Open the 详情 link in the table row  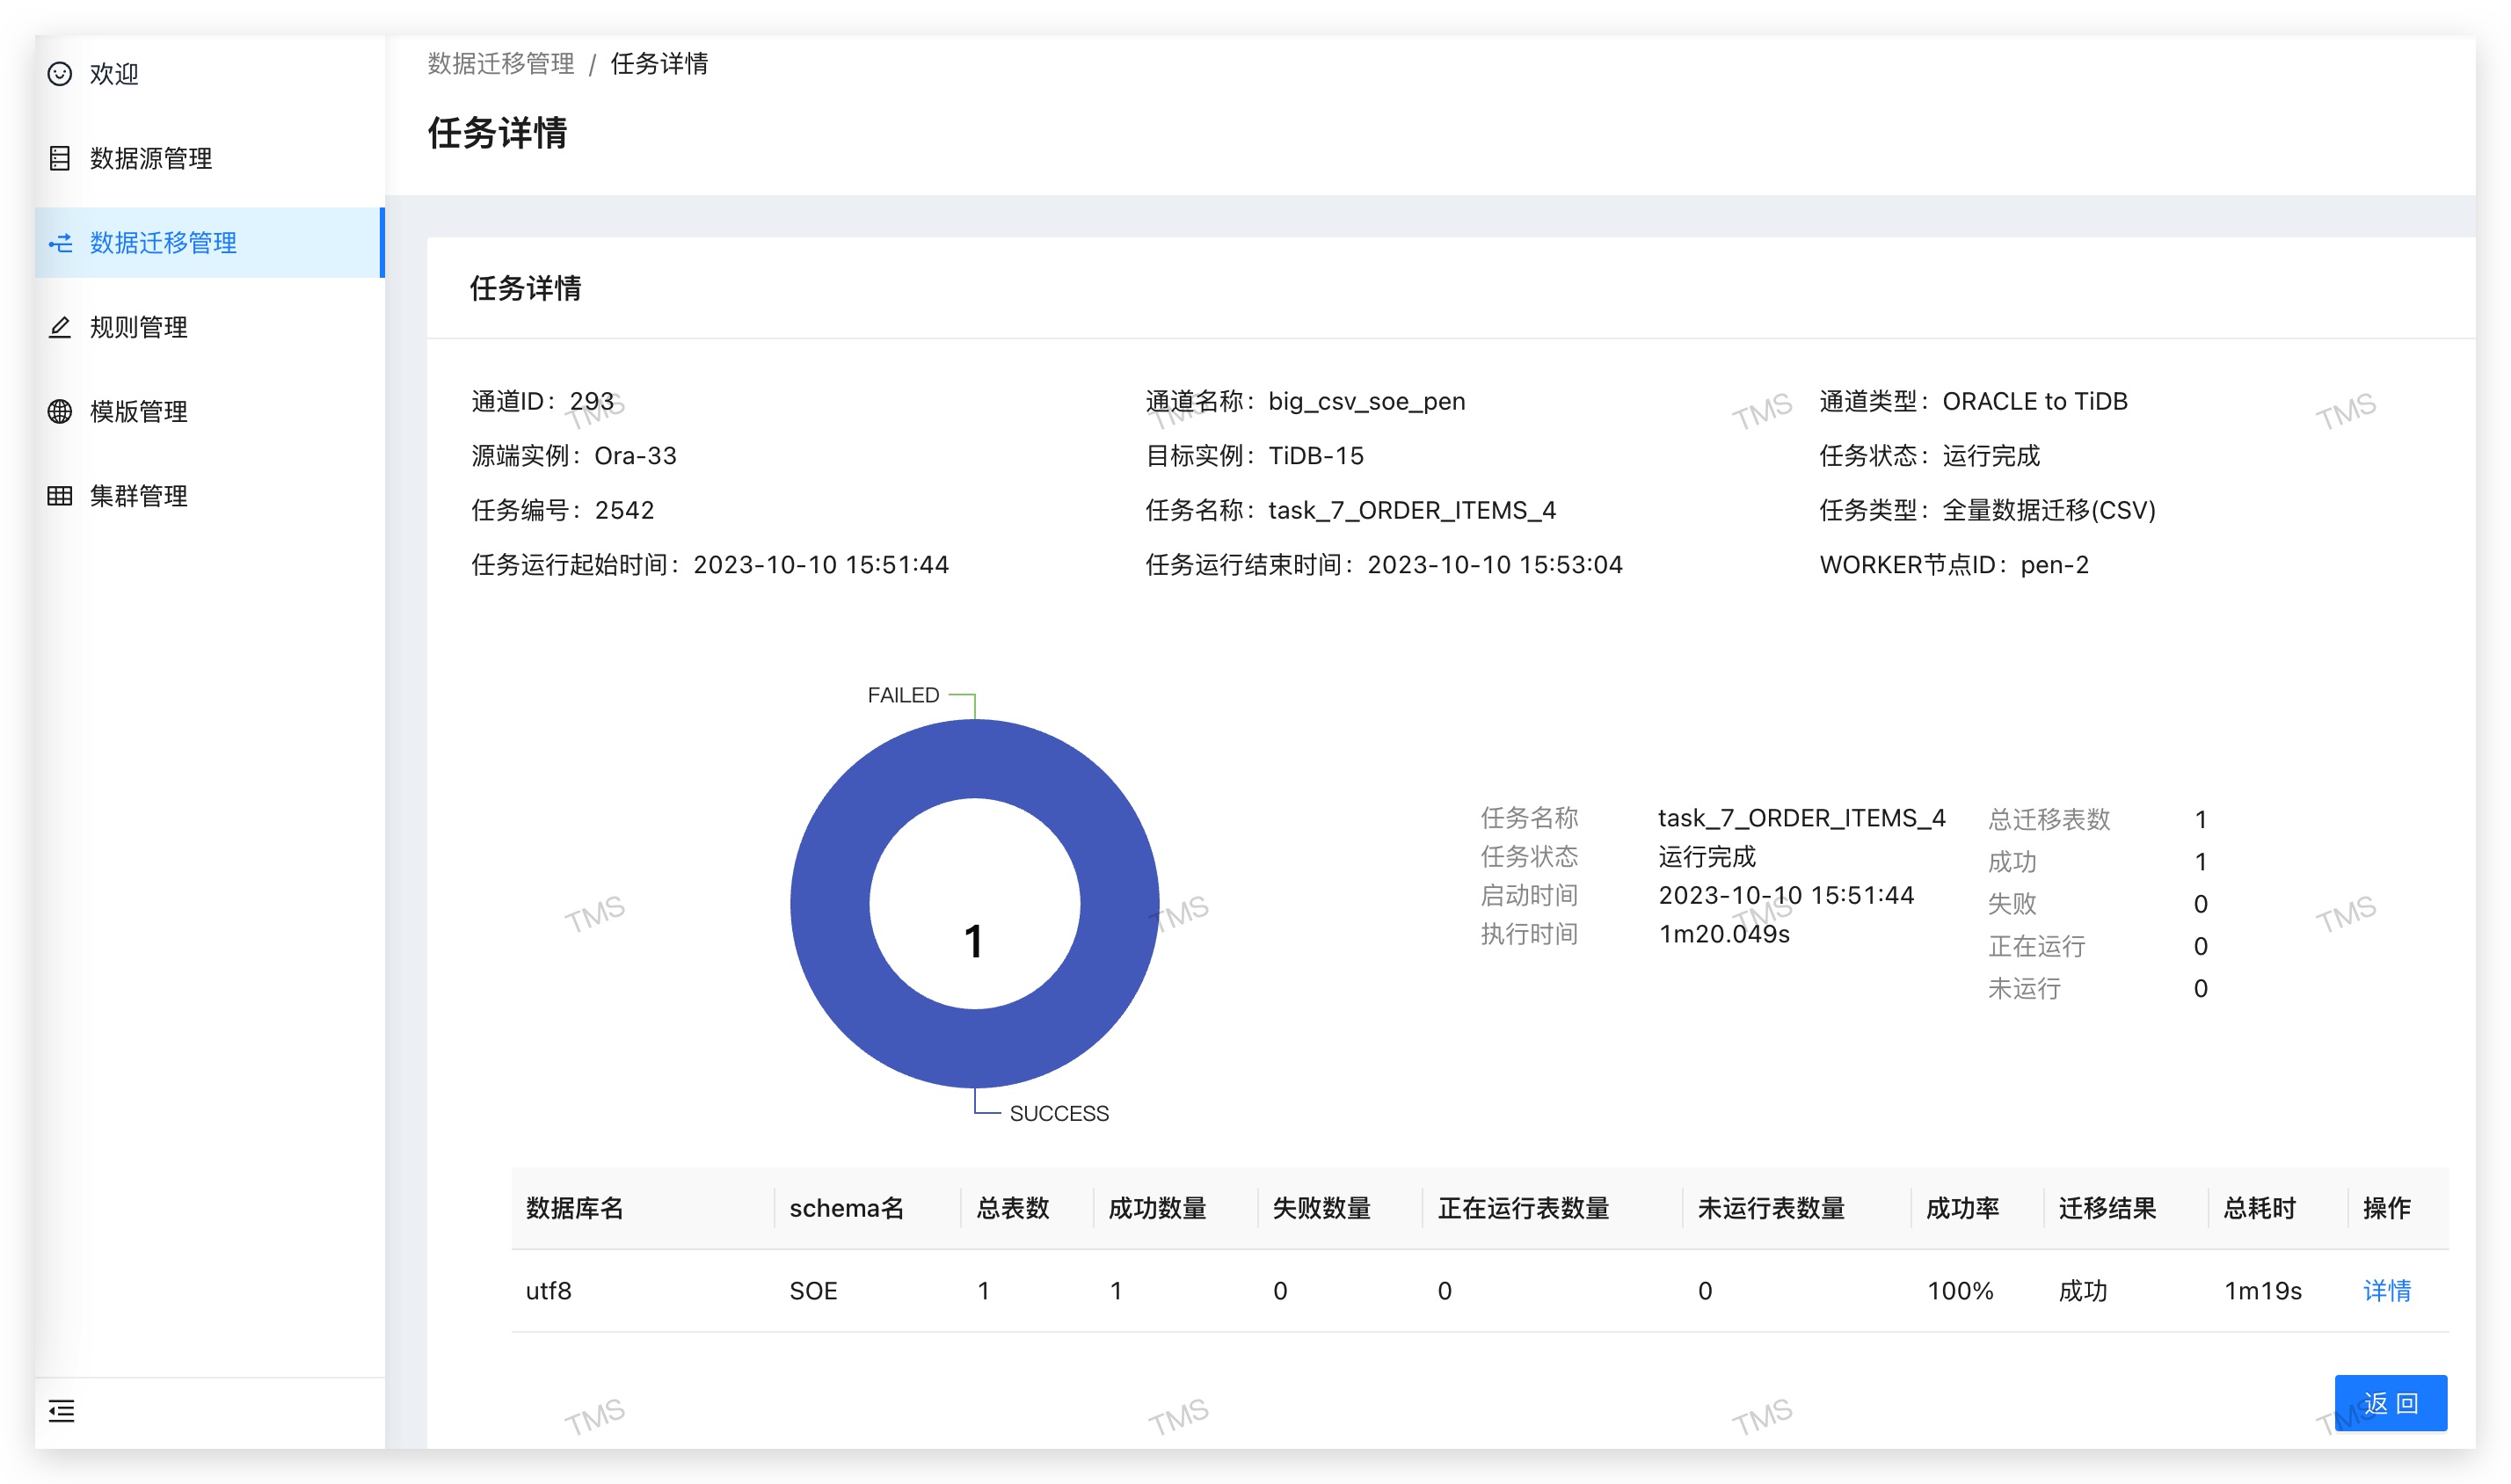coord(2388,1290)
